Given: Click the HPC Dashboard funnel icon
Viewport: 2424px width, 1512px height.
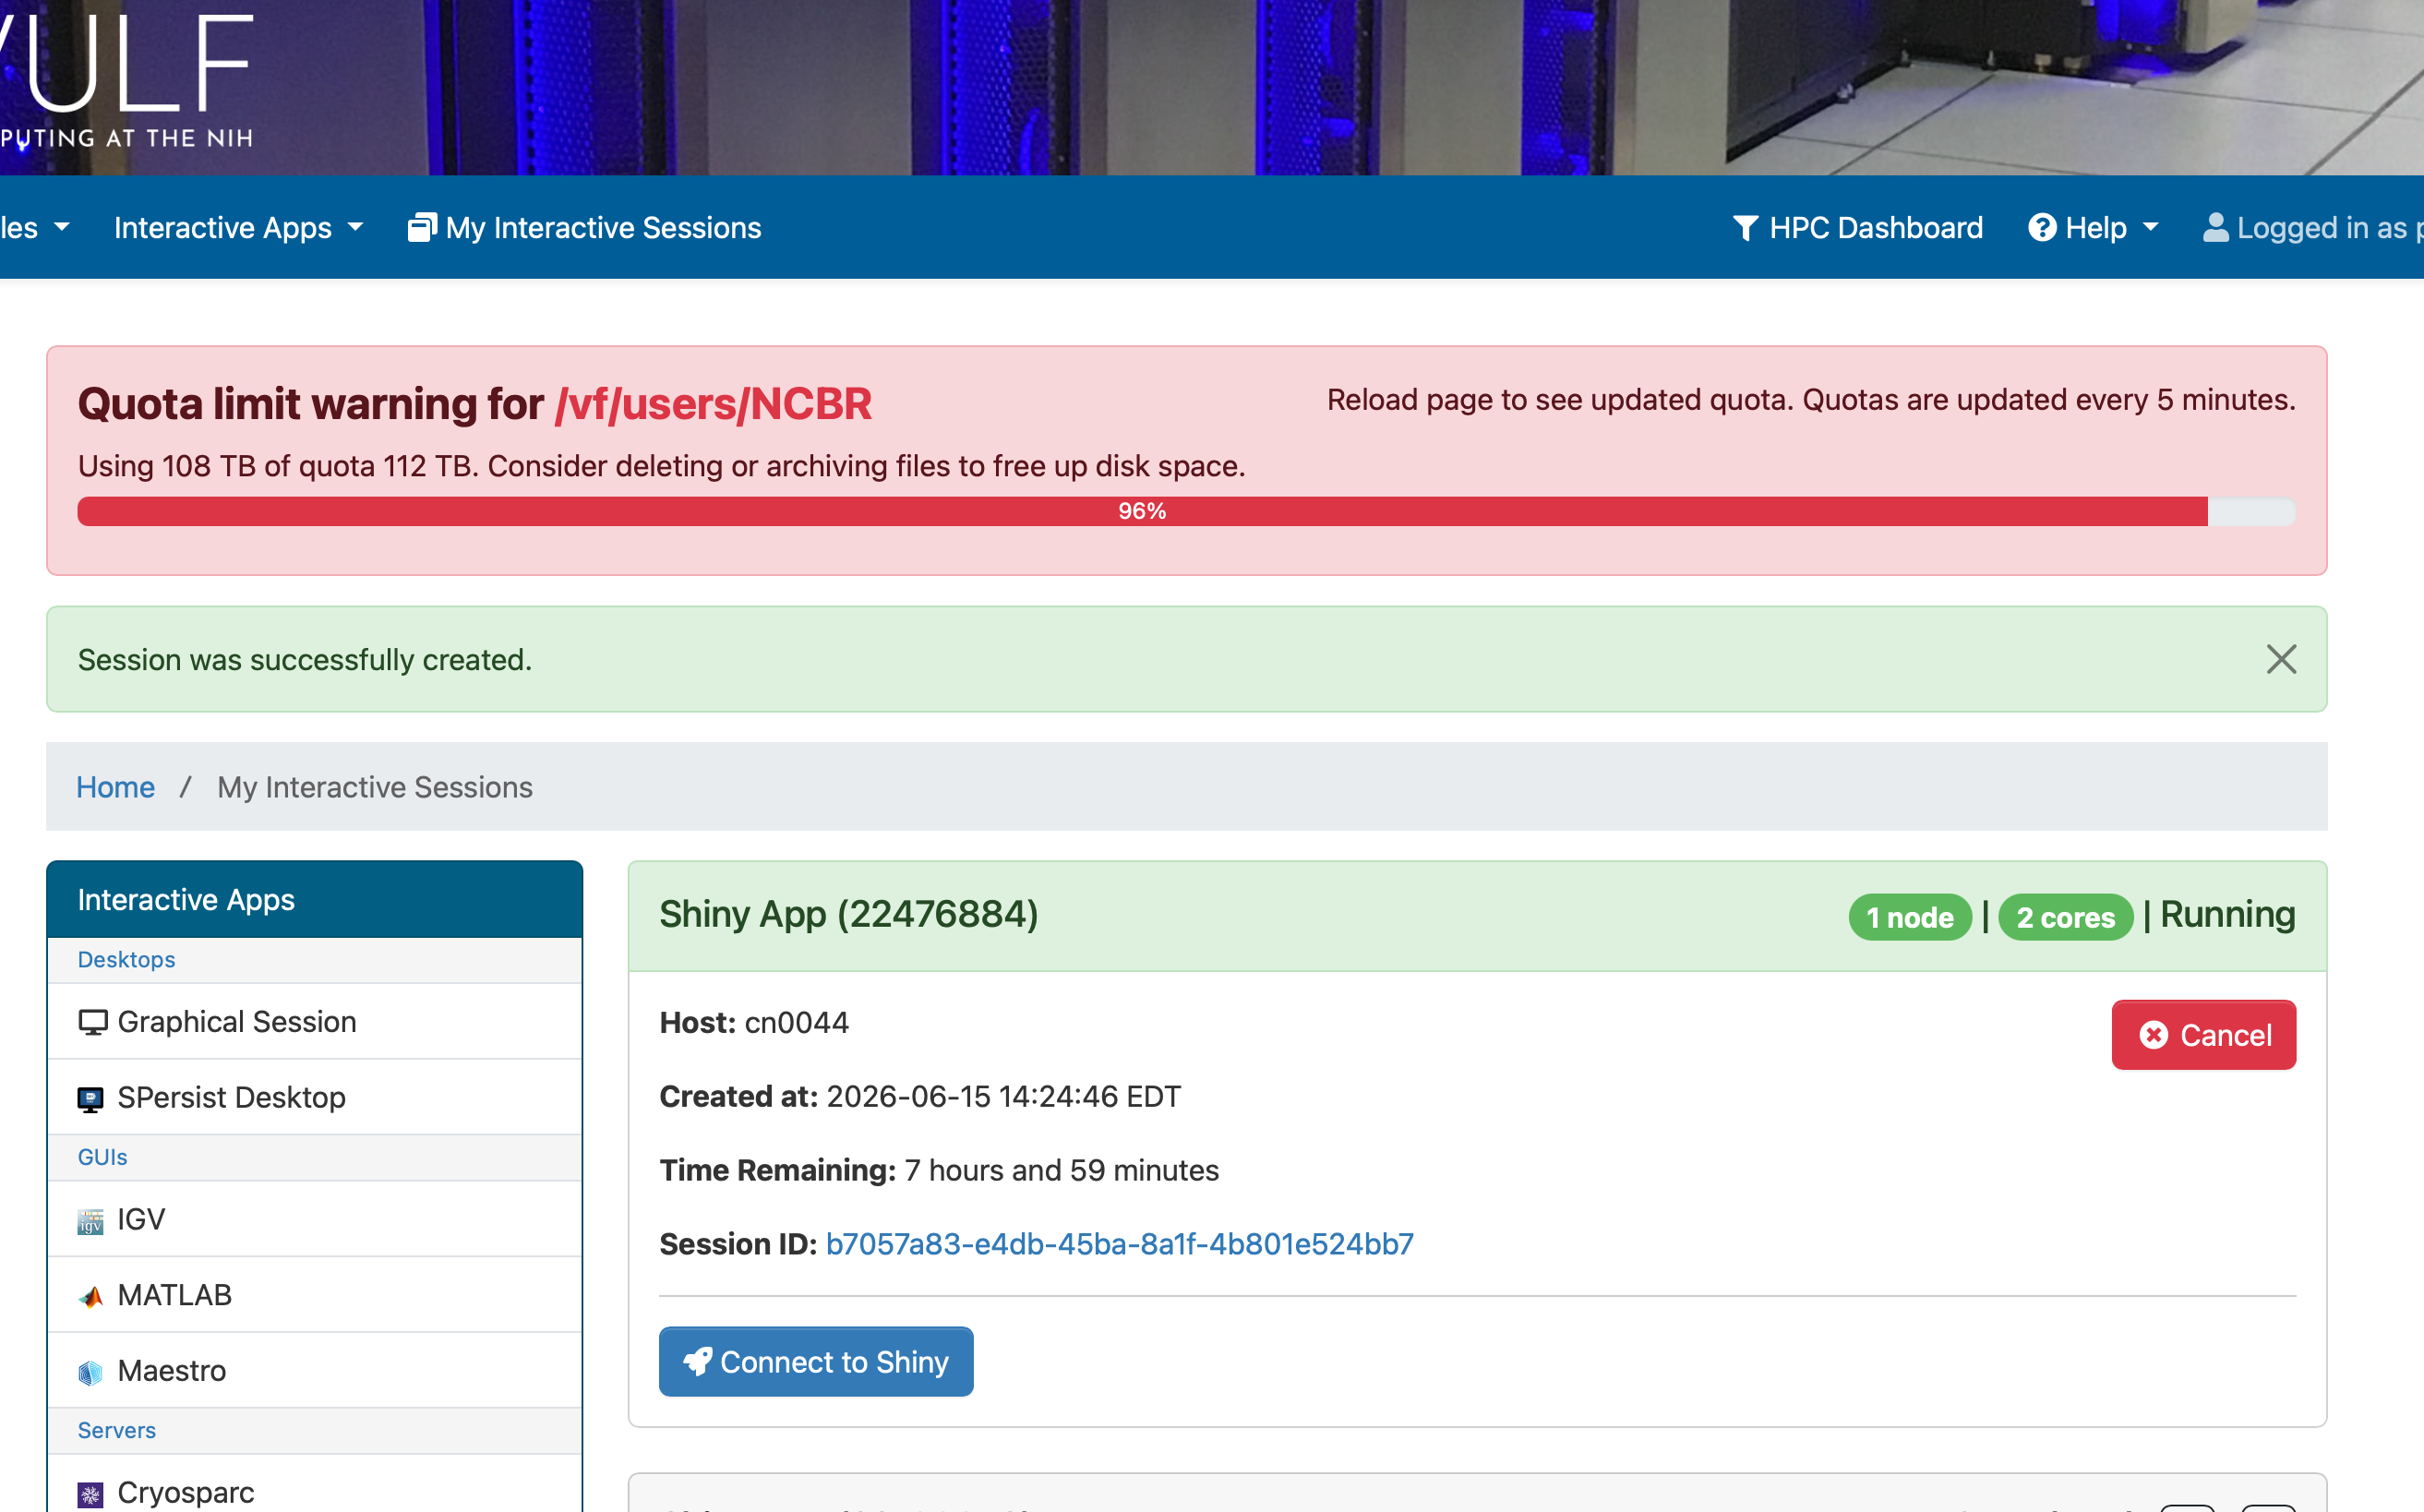Looking at the screenshot, I should coord(1745,228).
